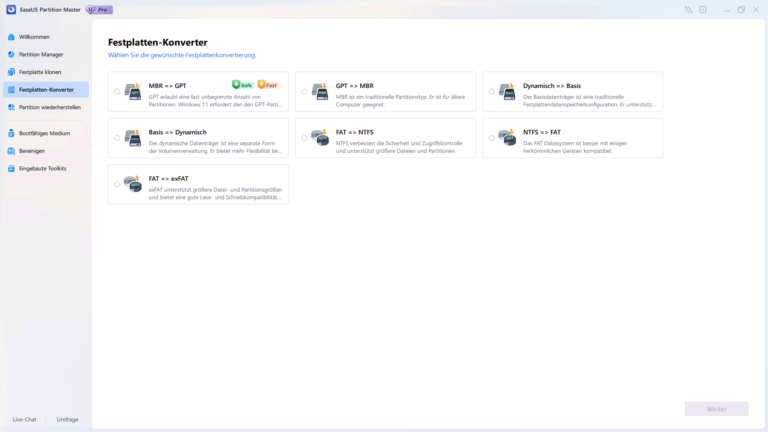Viewport: 768px width, 432px height.
Task: Click the Basis => Dynamisch title text
Action: tap(177, 132)
